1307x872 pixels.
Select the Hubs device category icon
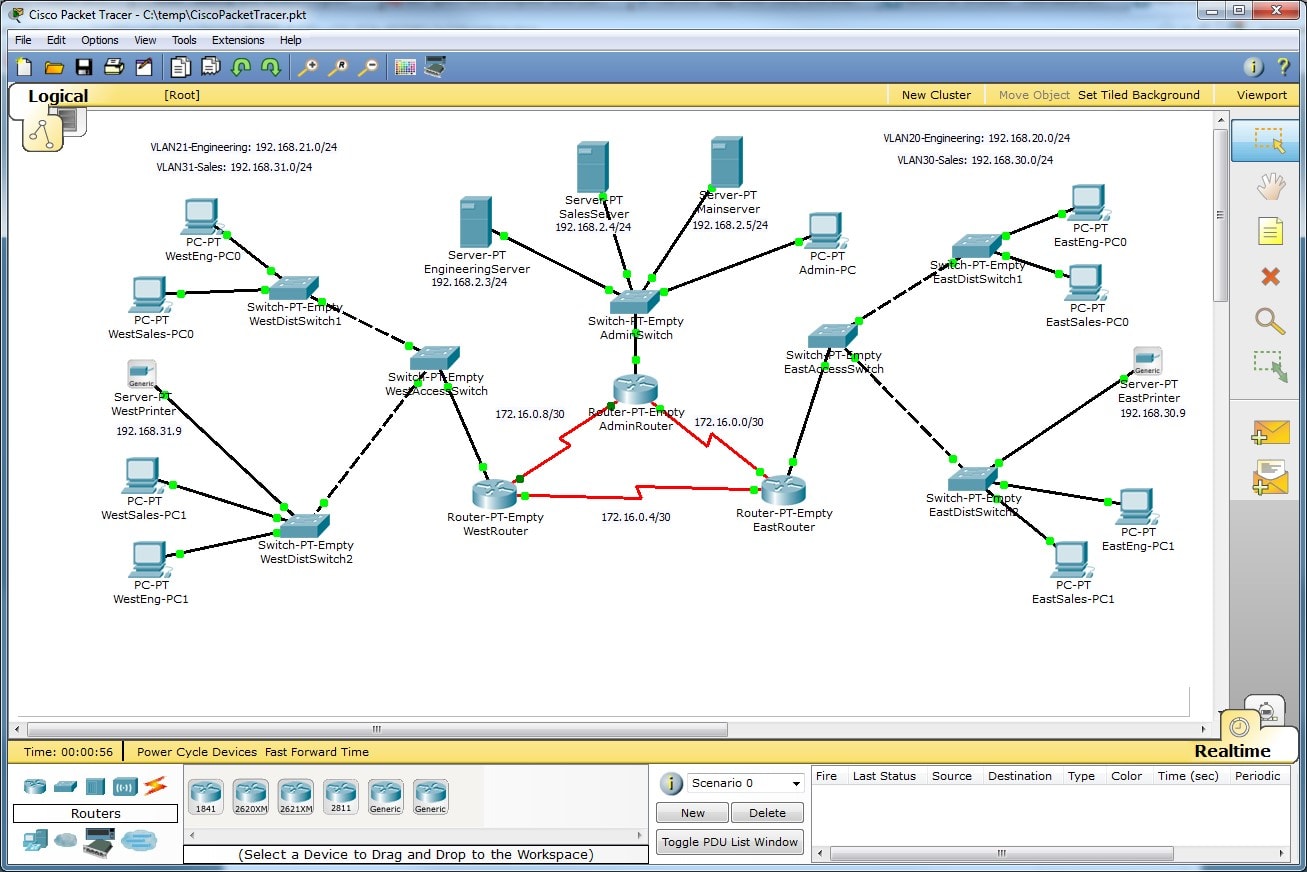(x=95, y=786)
